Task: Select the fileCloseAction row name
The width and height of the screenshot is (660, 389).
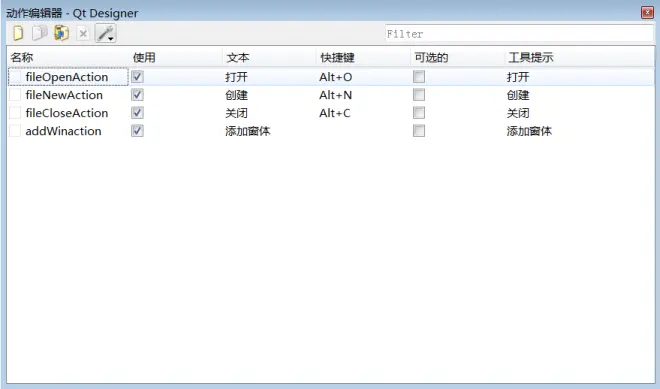Action: click(x=67, y=113)
